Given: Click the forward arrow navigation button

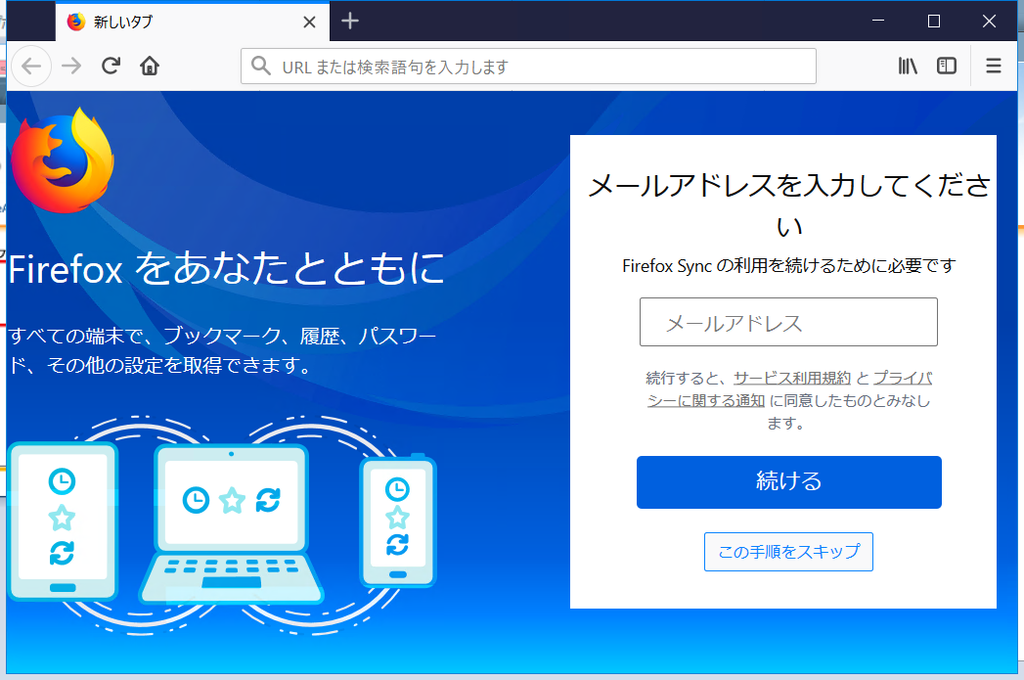Looking at the screenshot, I should (71, 66).
